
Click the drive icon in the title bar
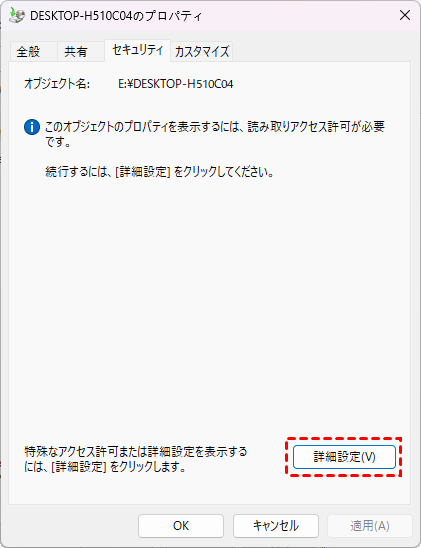[x=17, y=15]
